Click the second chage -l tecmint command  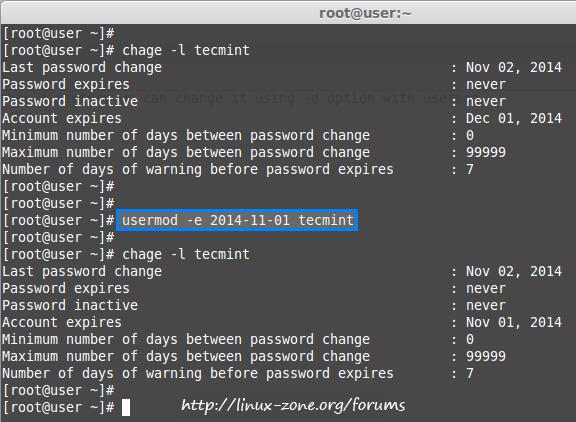(x=186, y=254)
